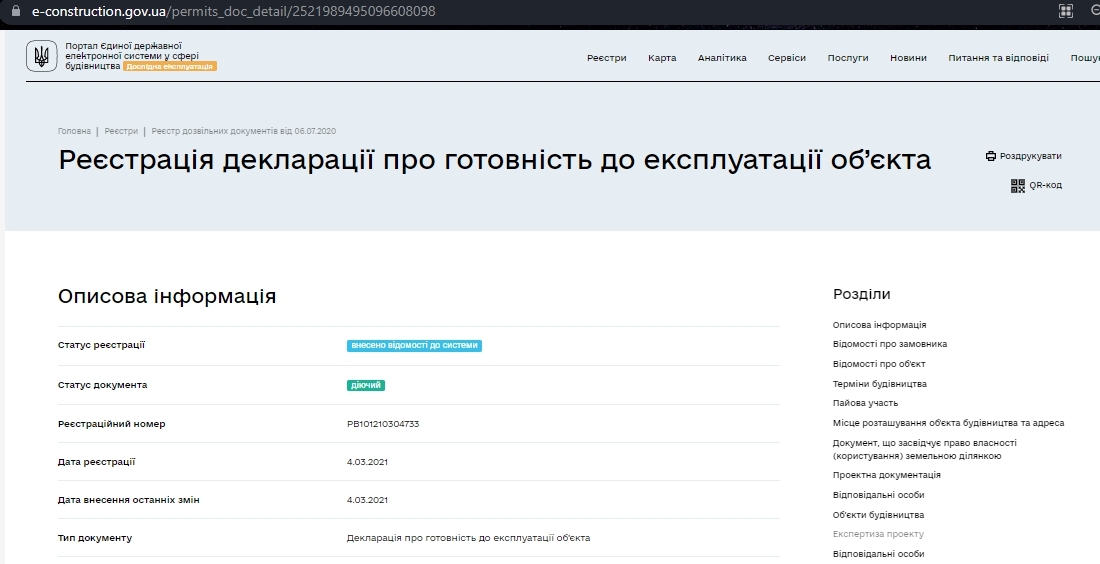Open the Аналітика menu item
1100x564 pixels.
click(722, 58)
